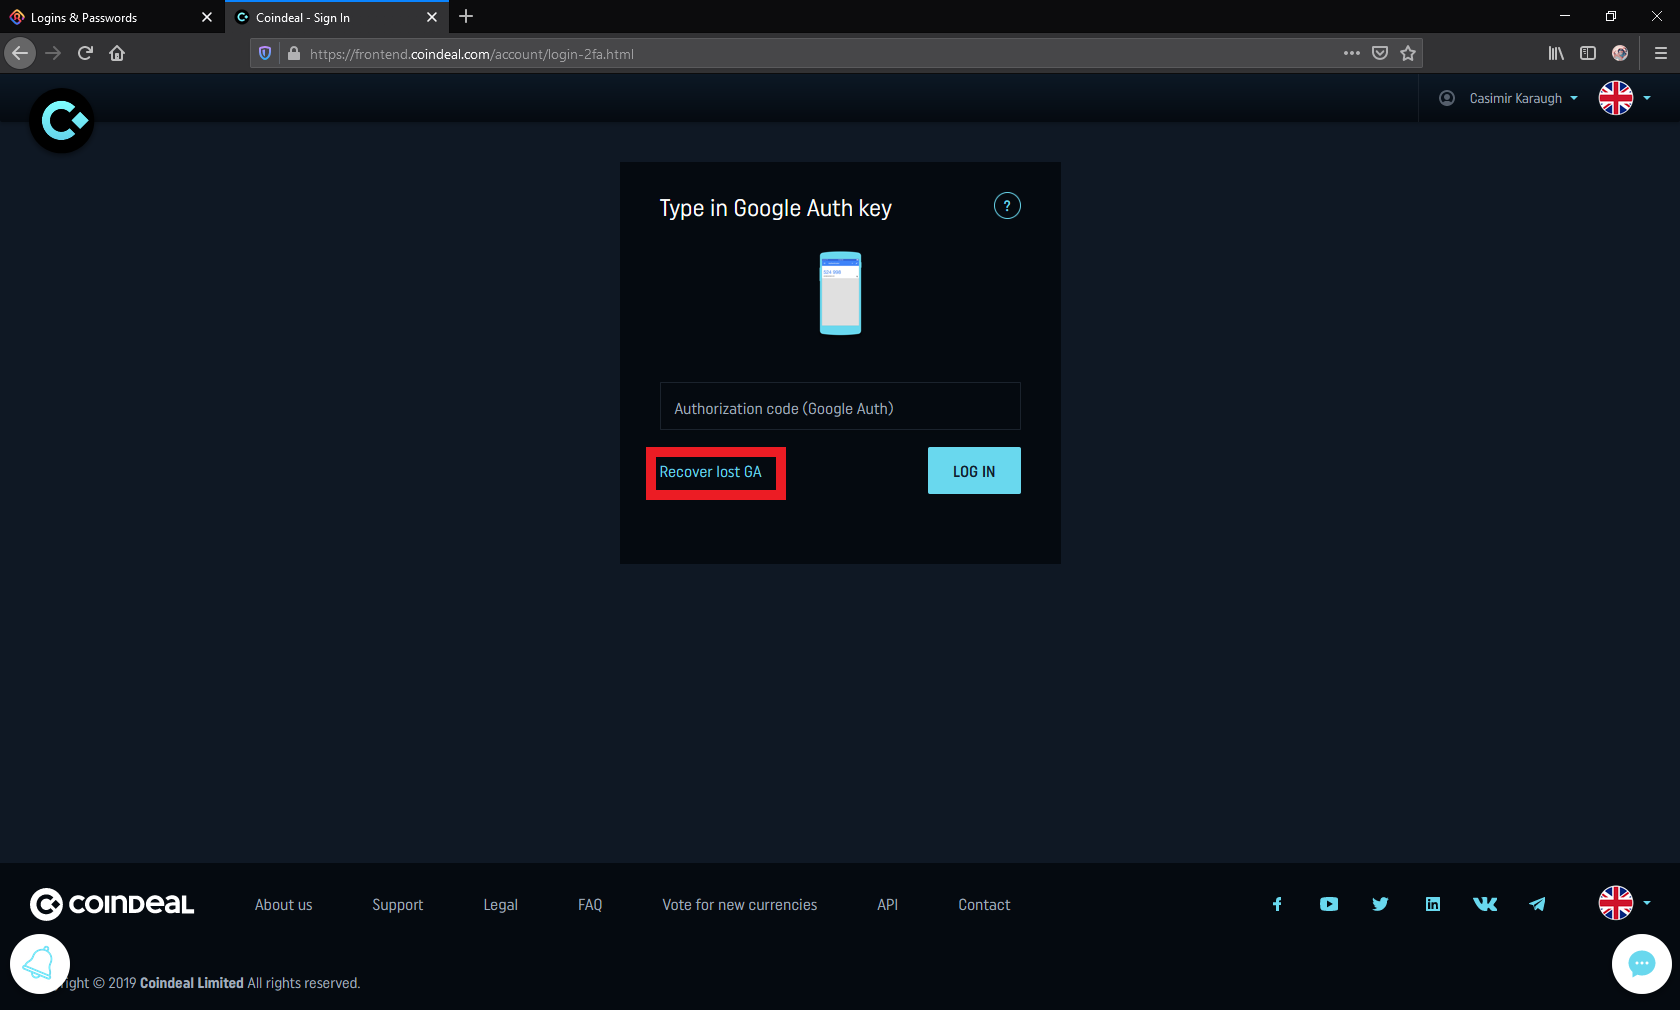This screenshot has height=1010, width=1680.
Task: Click the Recover lost GA link
Action: [710, 472]
